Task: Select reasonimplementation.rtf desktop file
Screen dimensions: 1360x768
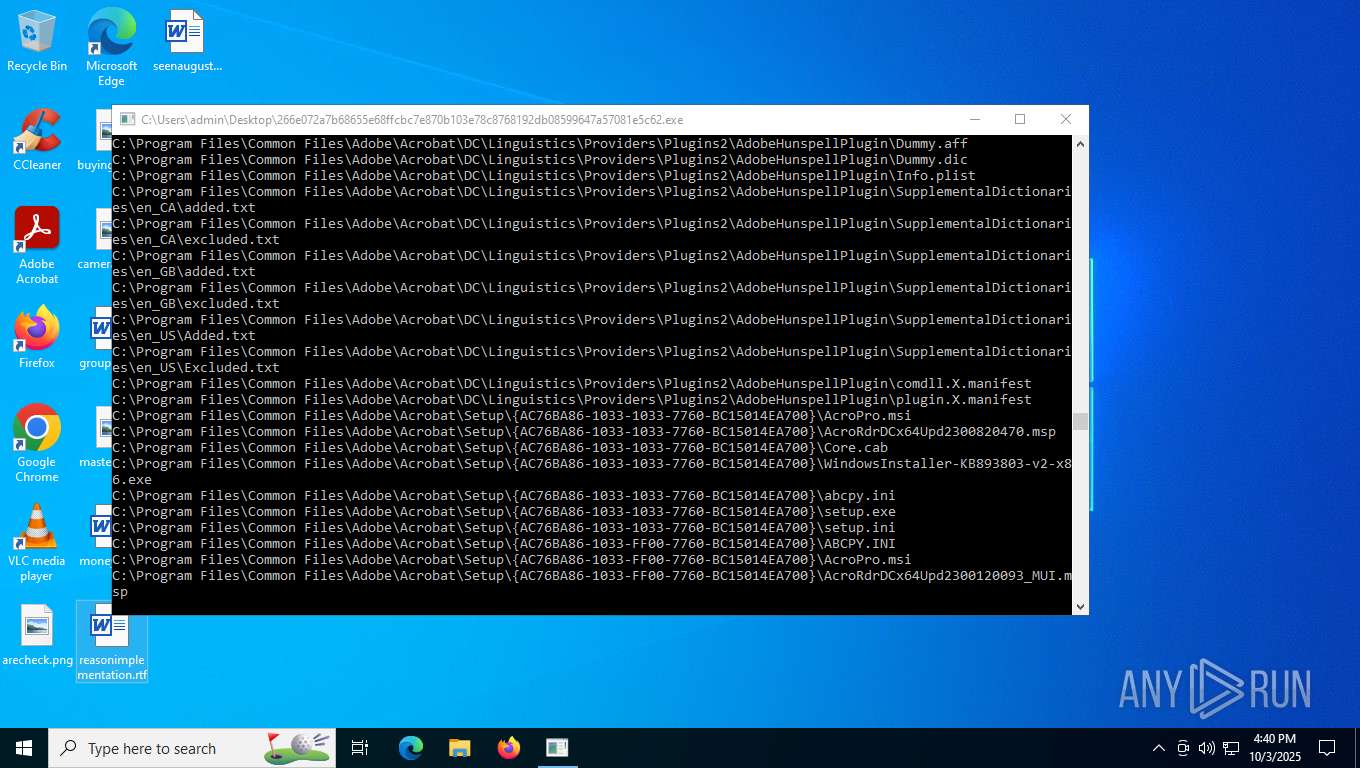Action: (x=111, y=642)
